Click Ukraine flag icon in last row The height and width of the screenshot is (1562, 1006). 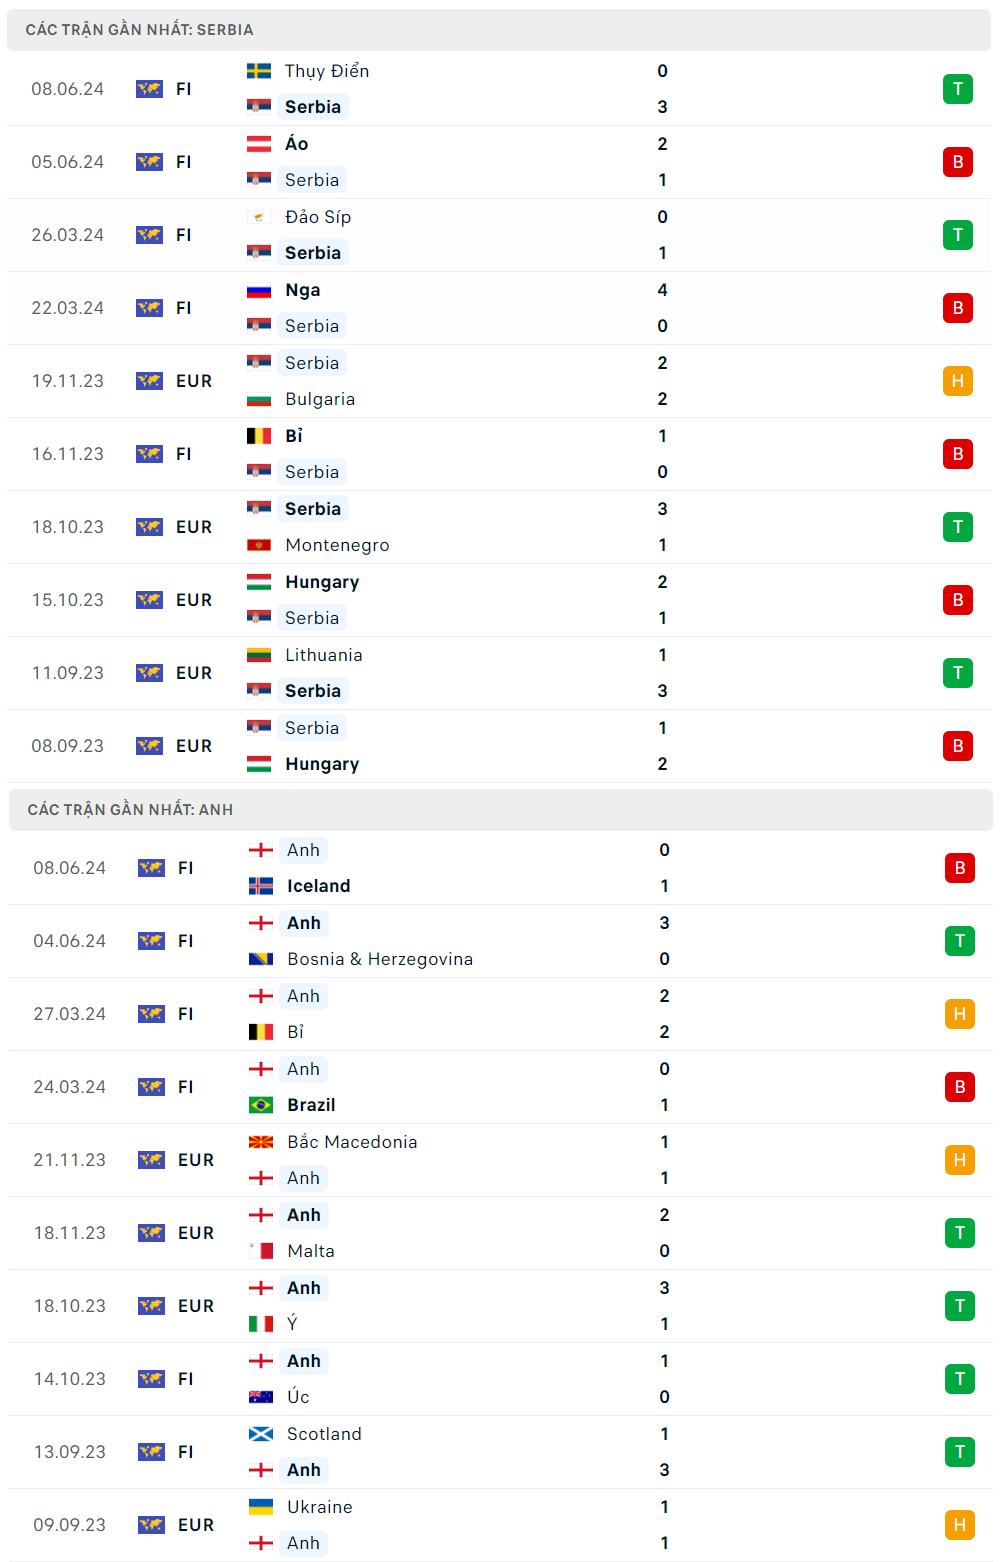[261, 1507]
